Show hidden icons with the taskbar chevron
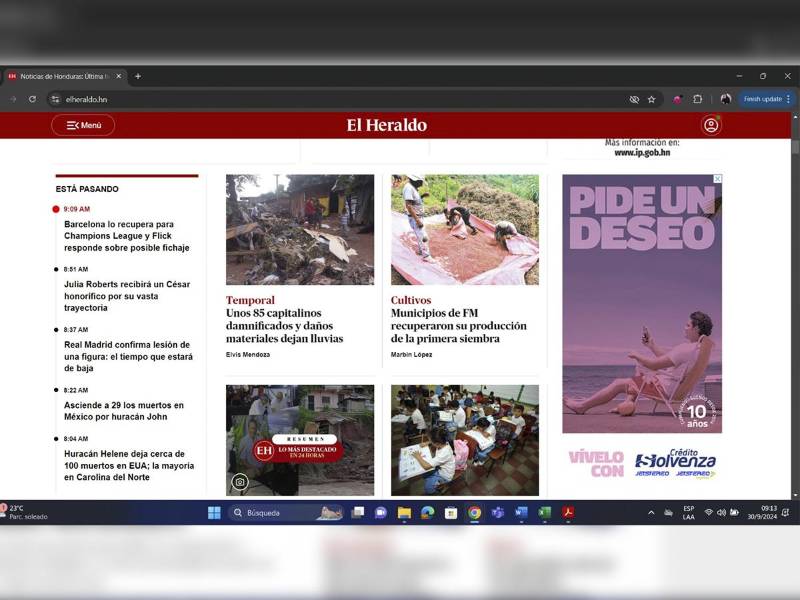The image size is (800, 600). pos(650,513)
